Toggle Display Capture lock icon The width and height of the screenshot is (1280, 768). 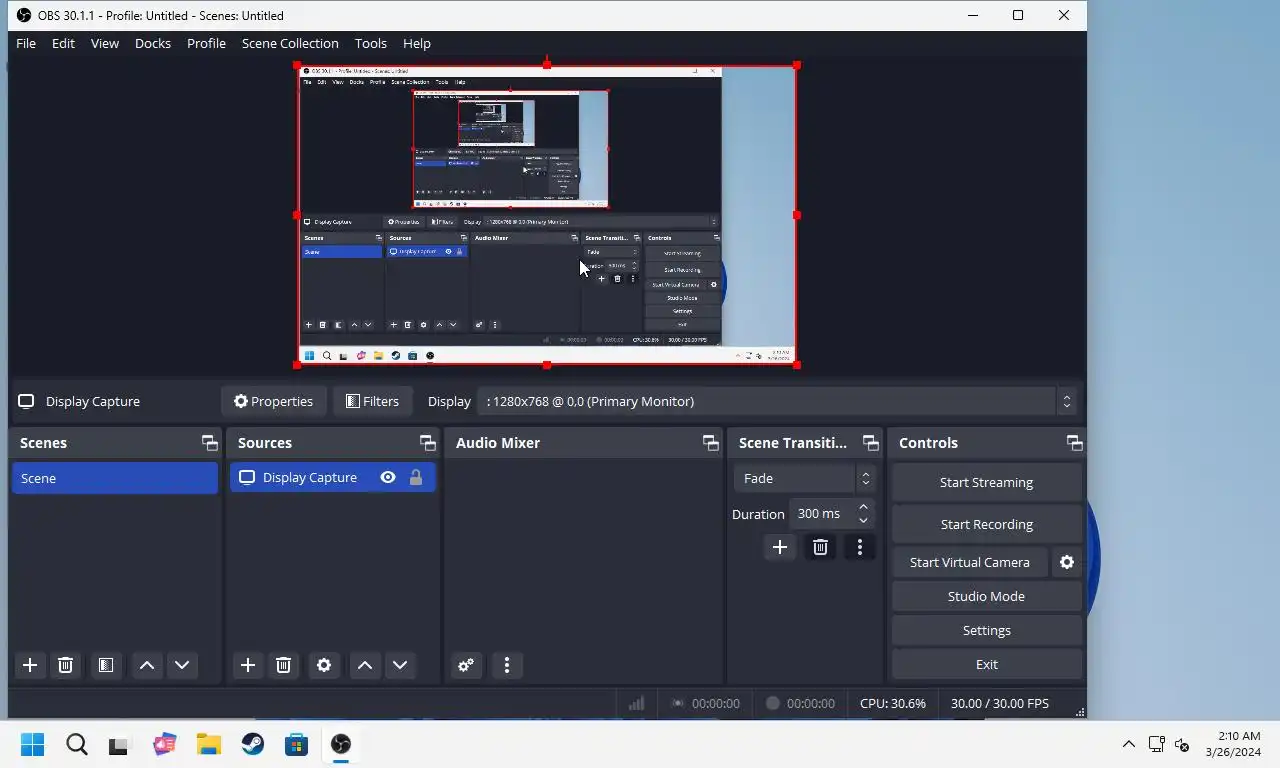pos(416,477)
